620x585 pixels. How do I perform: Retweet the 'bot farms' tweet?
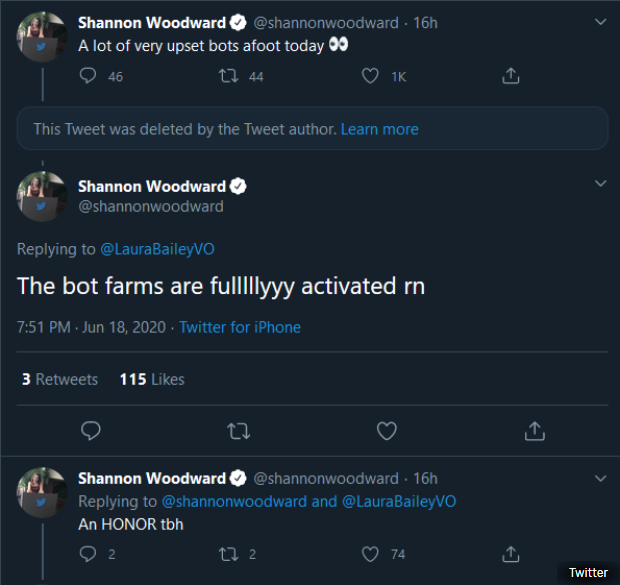[x=239, y=431]
